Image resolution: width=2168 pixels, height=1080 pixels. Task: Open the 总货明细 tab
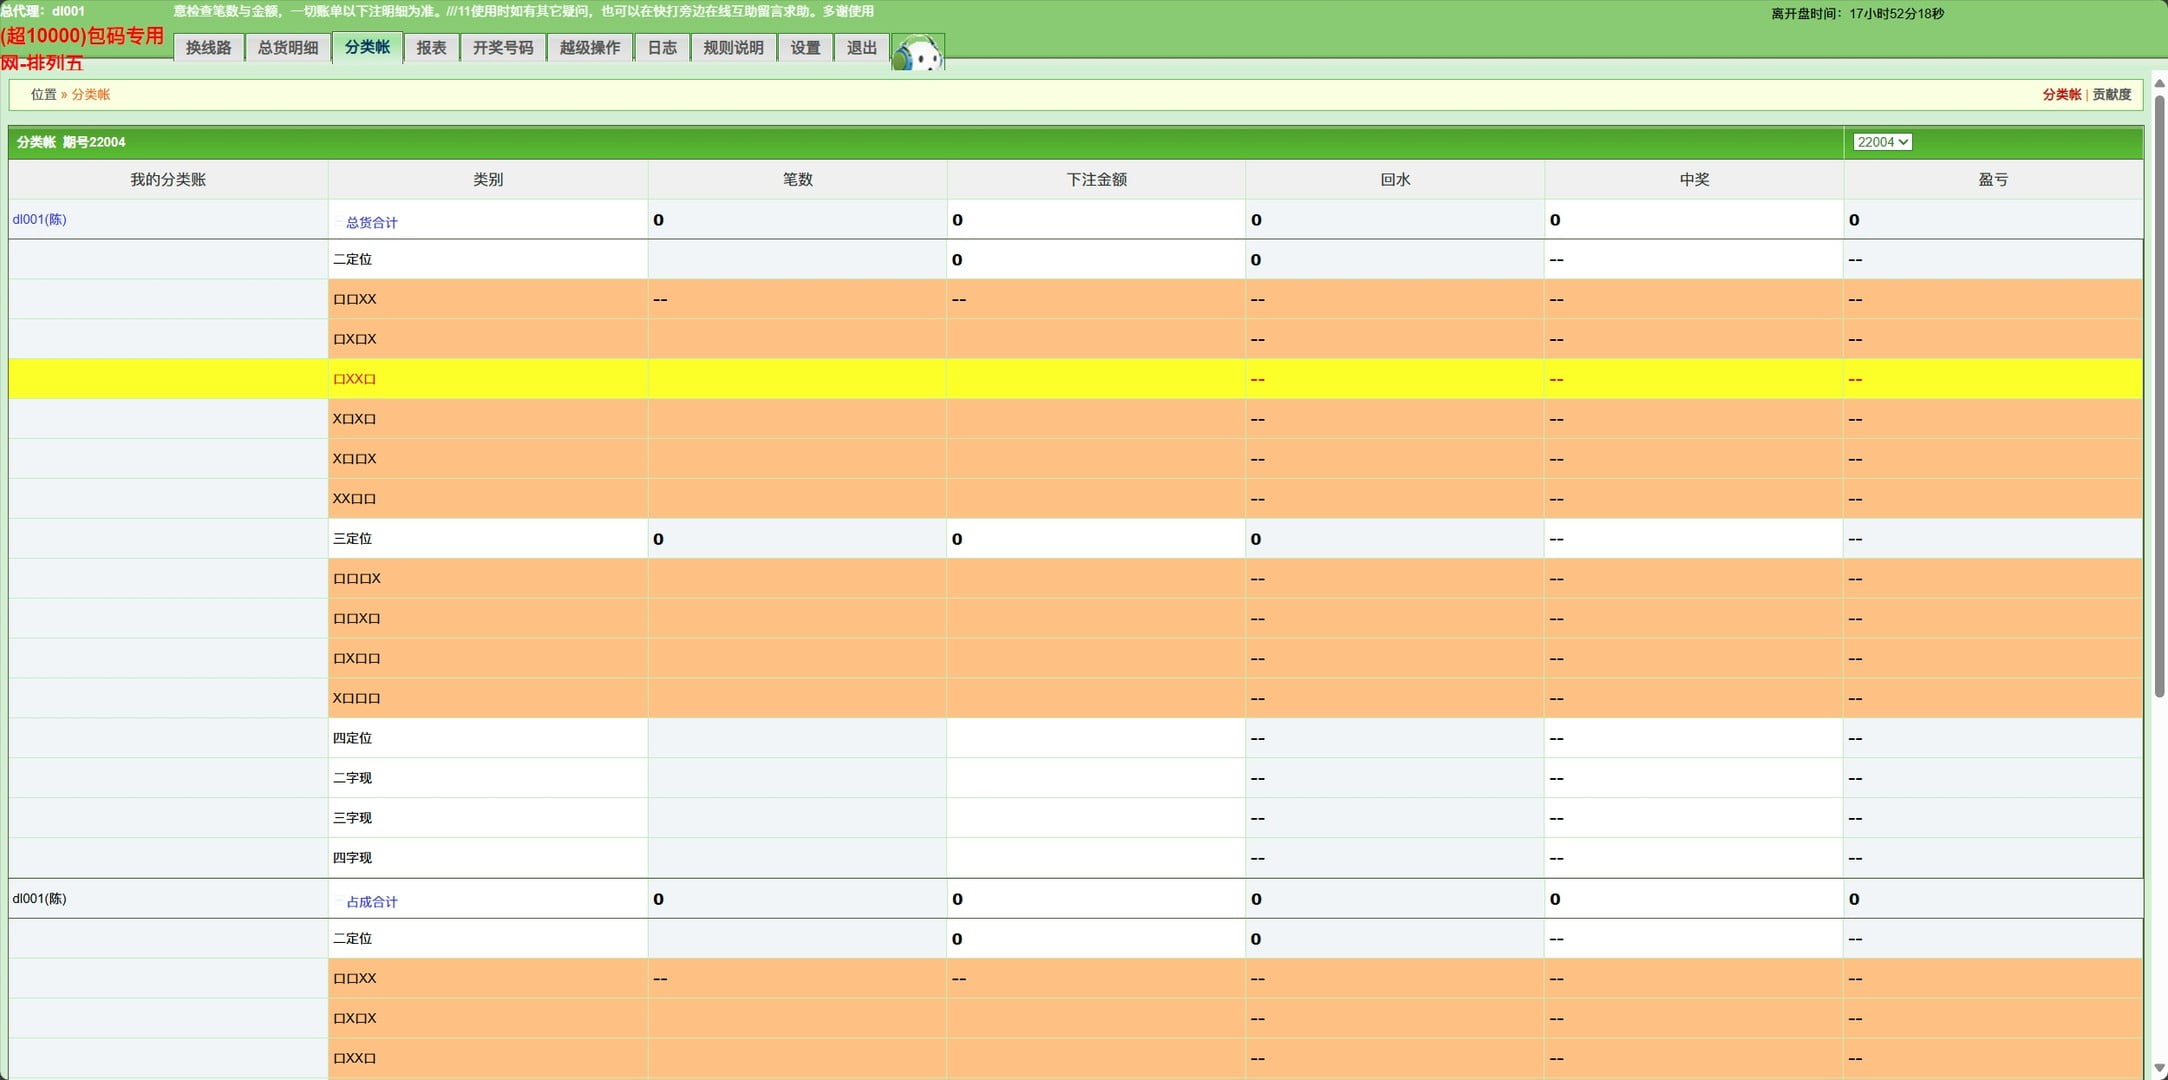(x=288, y=48)
